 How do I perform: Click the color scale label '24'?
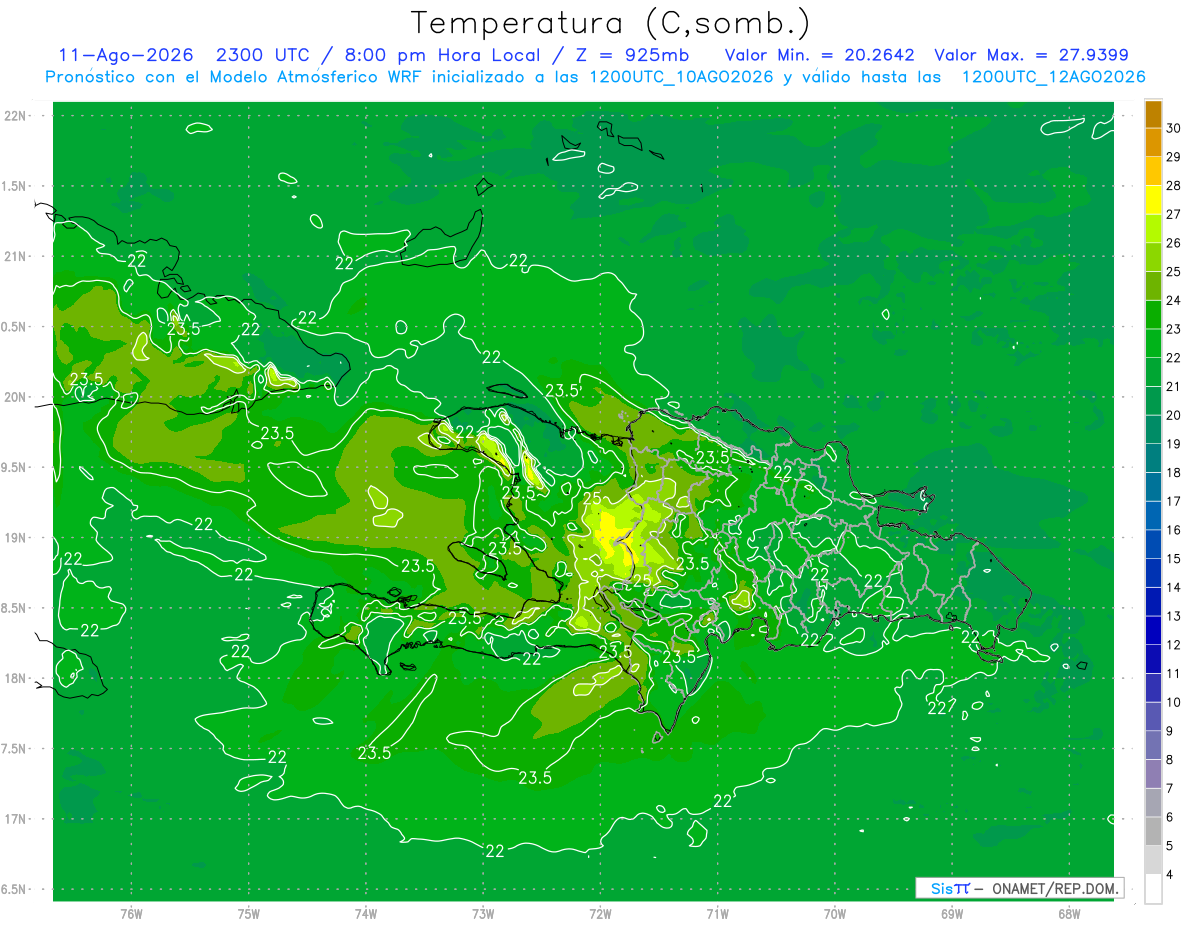point(1174,300)
